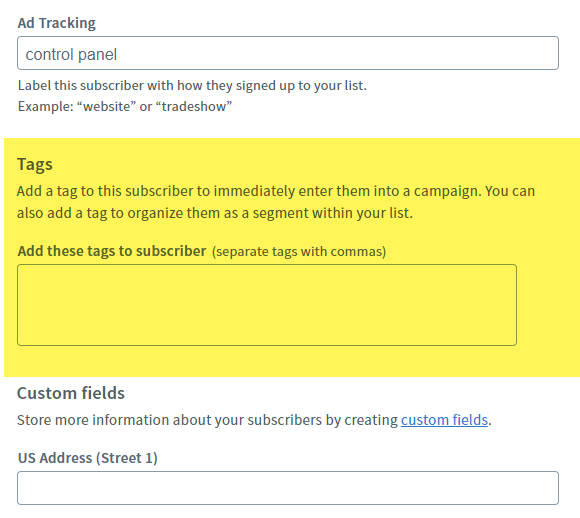Screen dimensions: 580x518
Task: Click into US Address (Street 1) field
Action: click(288, 488)
